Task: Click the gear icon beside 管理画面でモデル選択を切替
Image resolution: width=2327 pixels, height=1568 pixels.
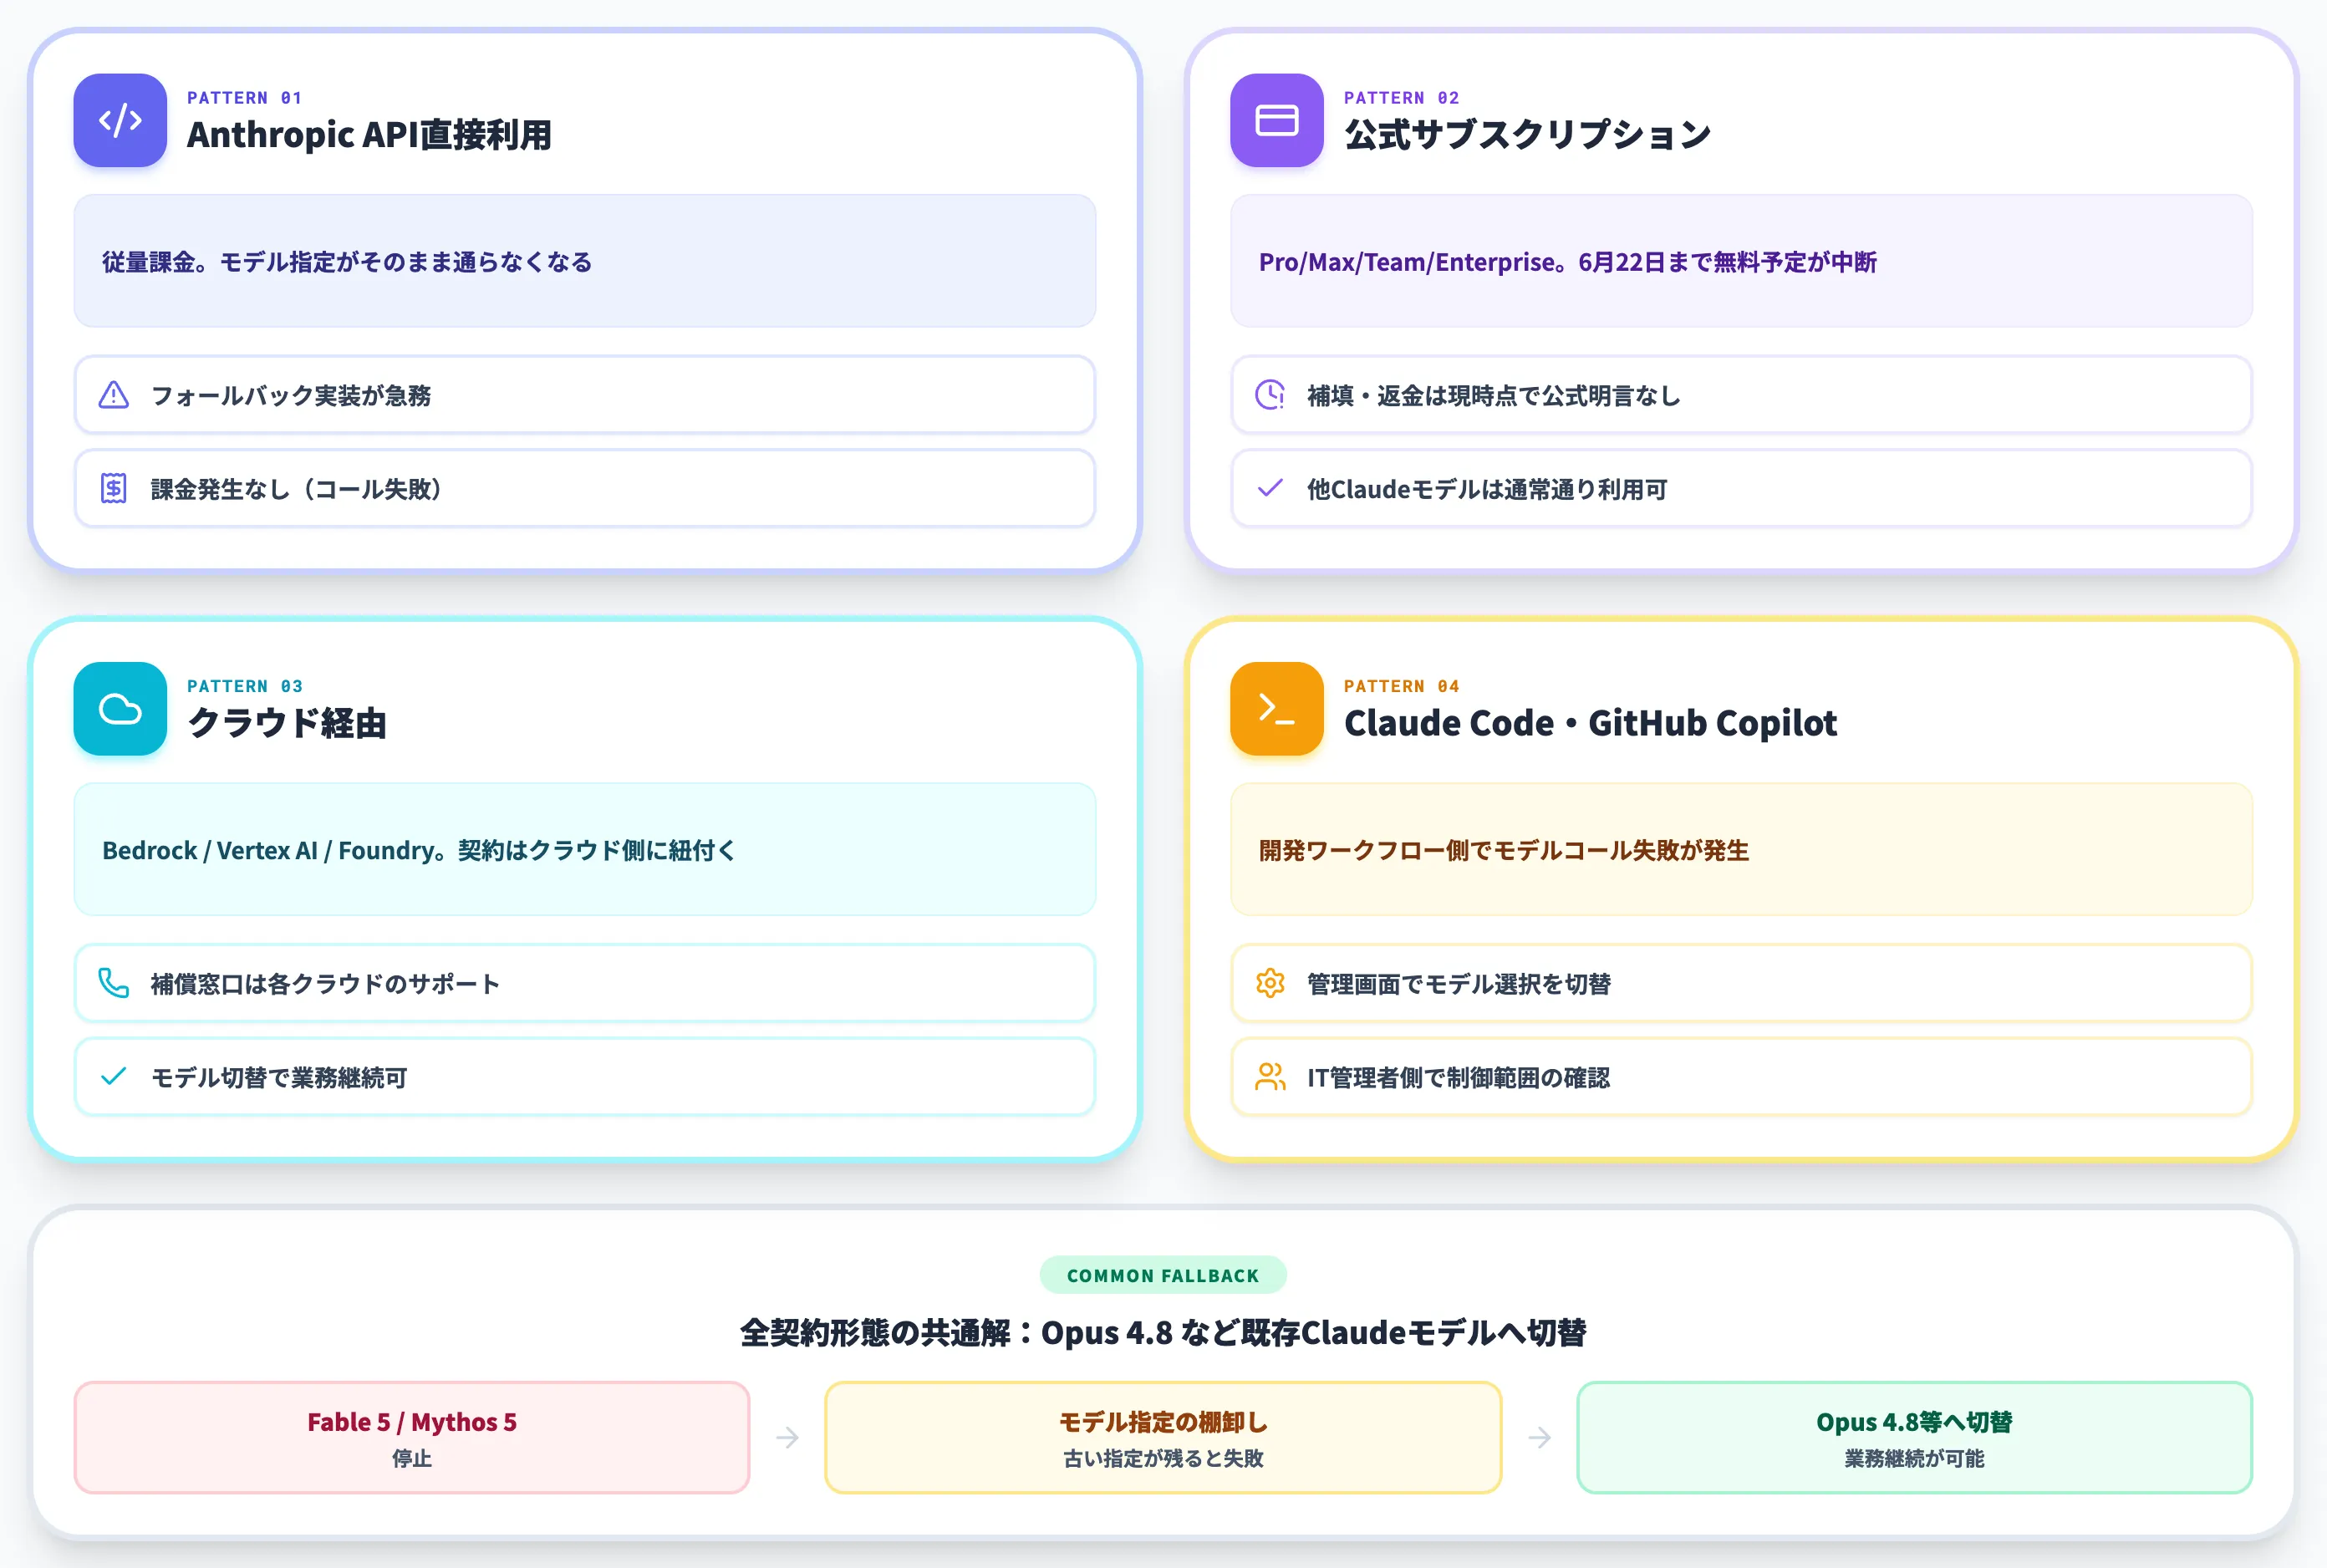Action: [1270, 983]
